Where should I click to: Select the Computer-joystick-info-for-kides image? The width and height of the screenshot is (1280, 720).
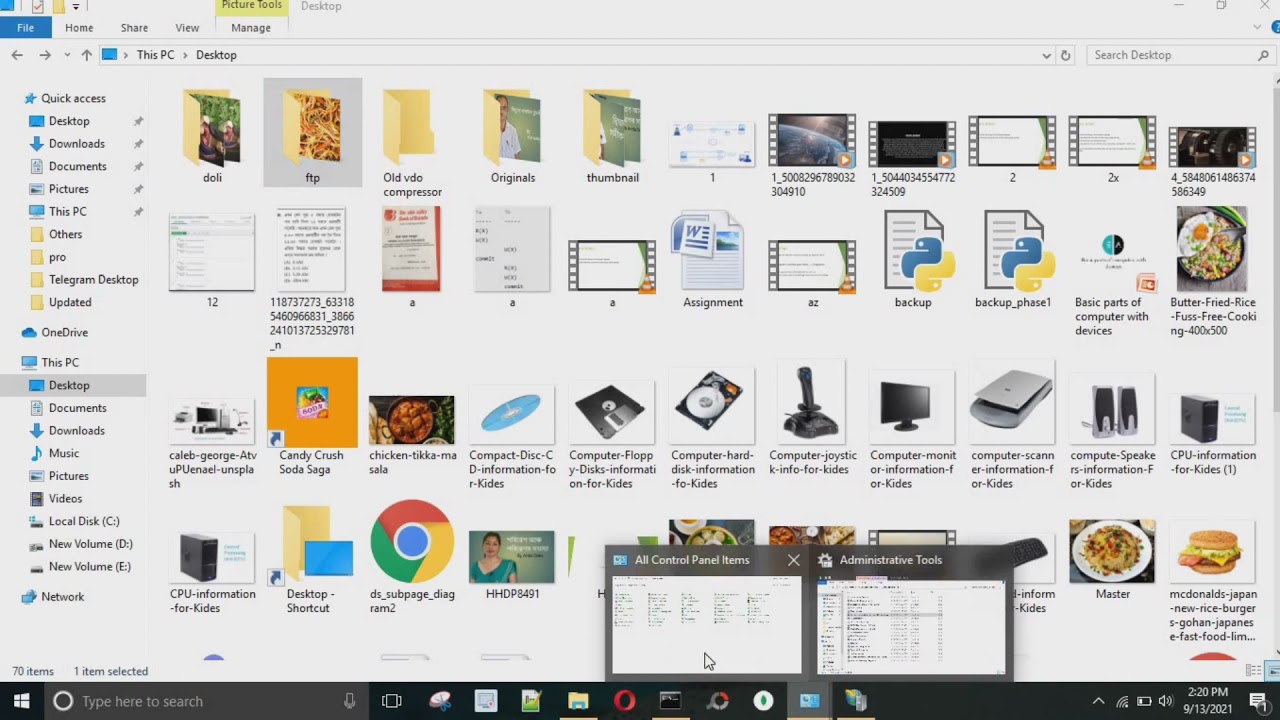click(x=812, y=420)
